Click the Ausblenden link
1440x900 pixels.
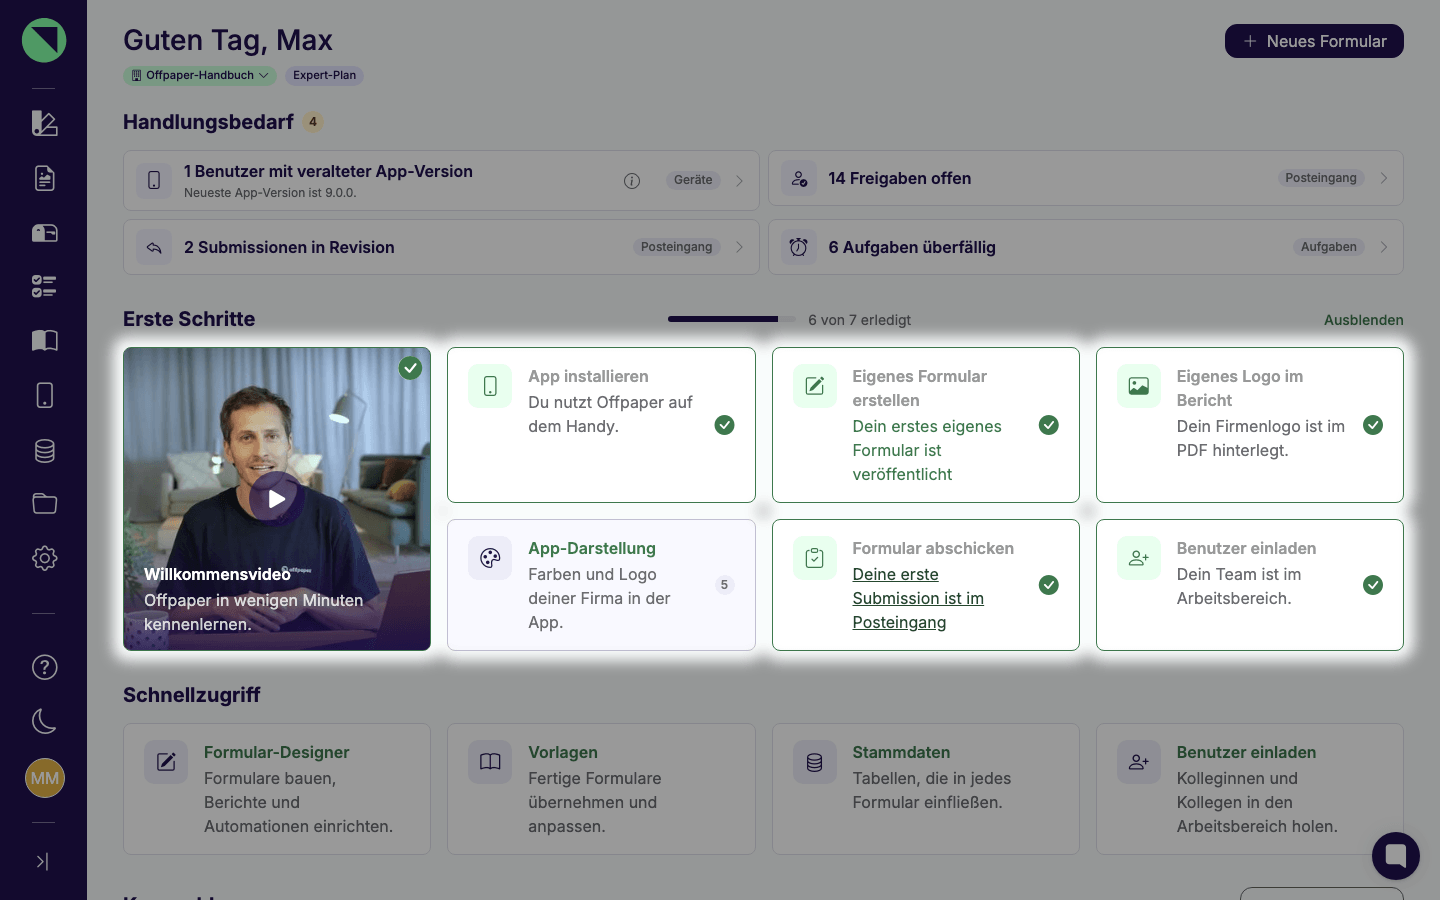(1364, 320)
